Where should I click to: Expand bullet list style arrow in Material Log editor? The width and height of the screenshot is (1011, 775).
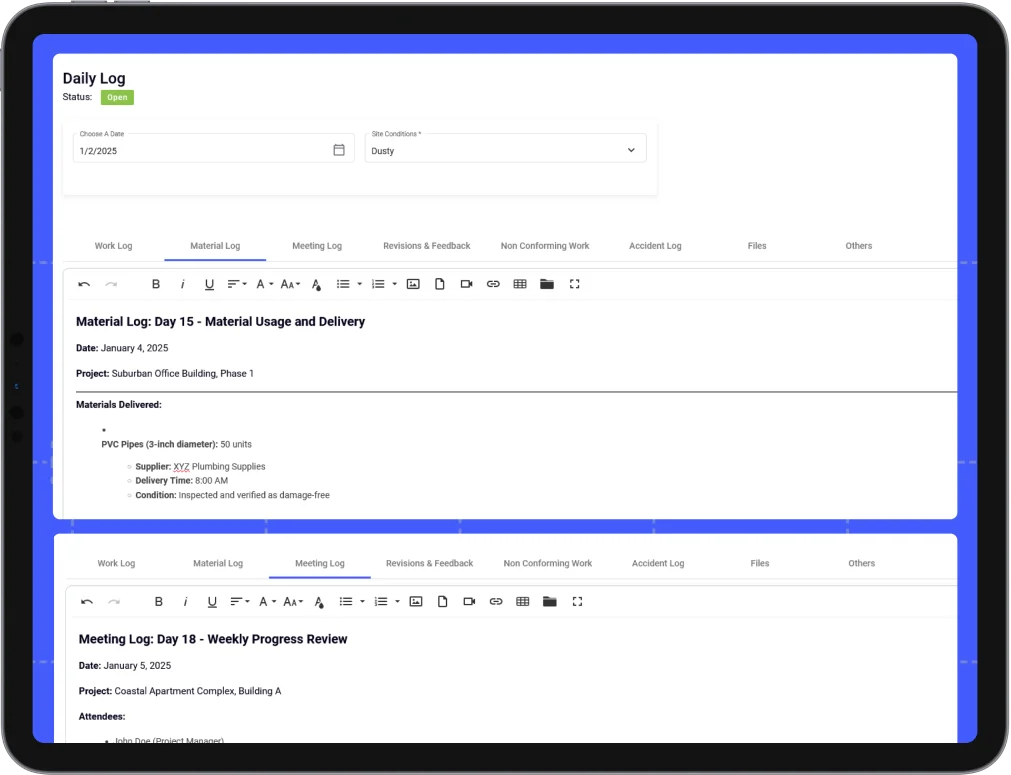click(360, 284)
